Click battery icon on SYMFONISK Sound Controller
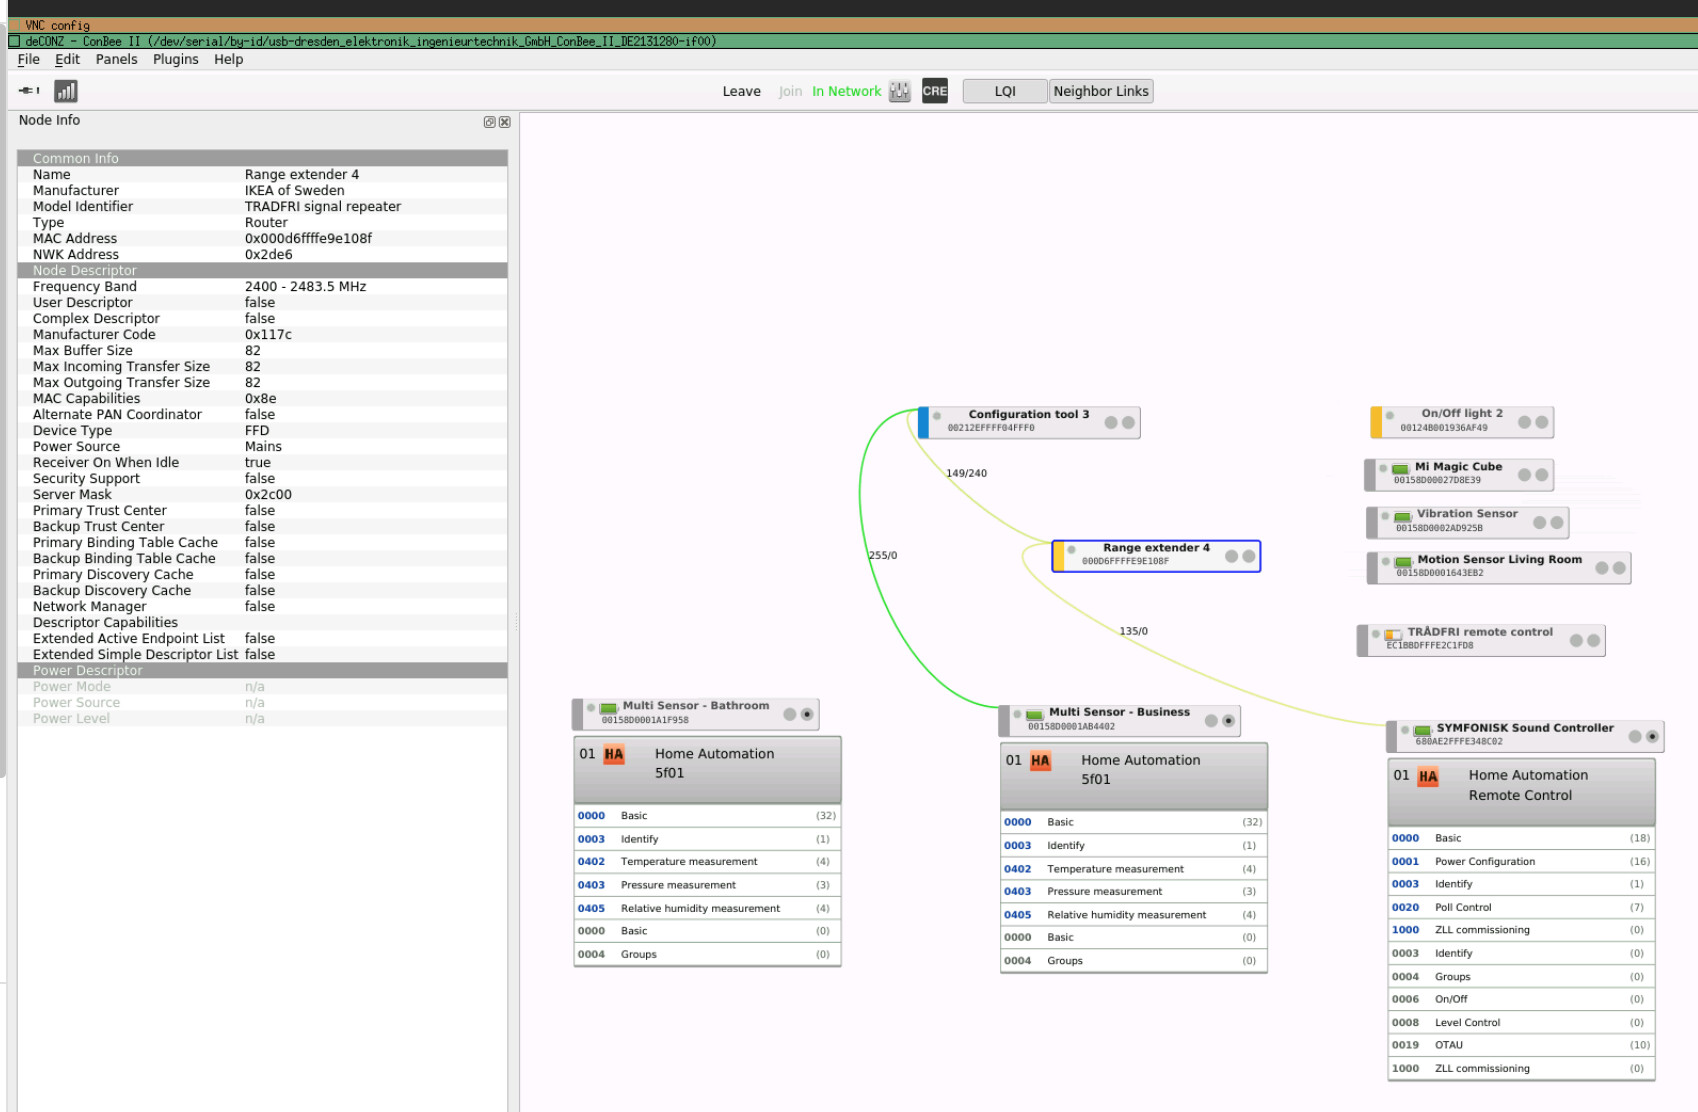Screen dimensions: 1698x1112 (1422, 731)
